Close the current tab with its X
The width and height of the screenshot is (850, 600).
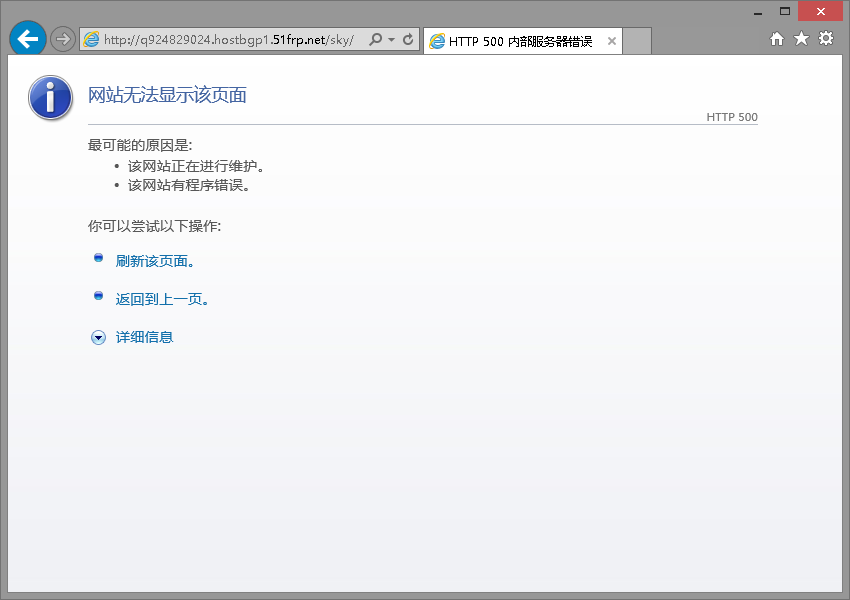click(x=611, y=41)
